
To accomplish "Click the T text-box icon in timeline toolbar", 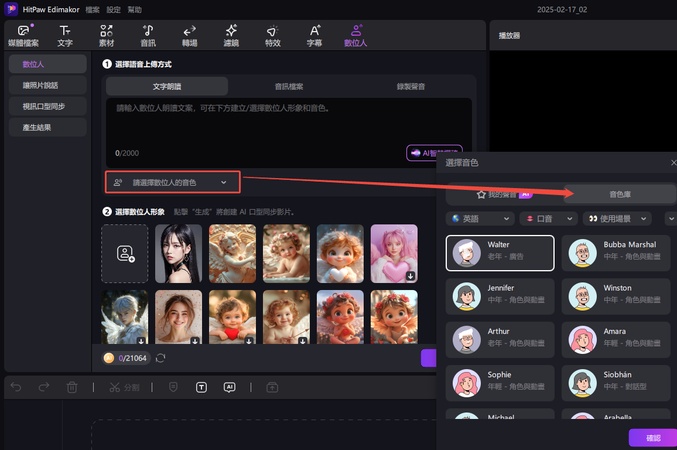I will pos(201,387).
